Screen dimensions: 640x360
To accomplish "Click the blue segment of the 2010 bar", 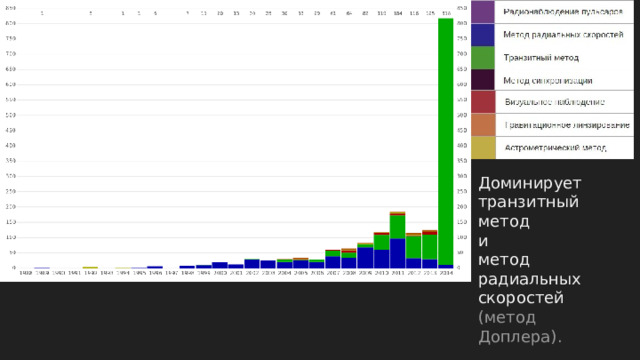I will coord(381,259).
